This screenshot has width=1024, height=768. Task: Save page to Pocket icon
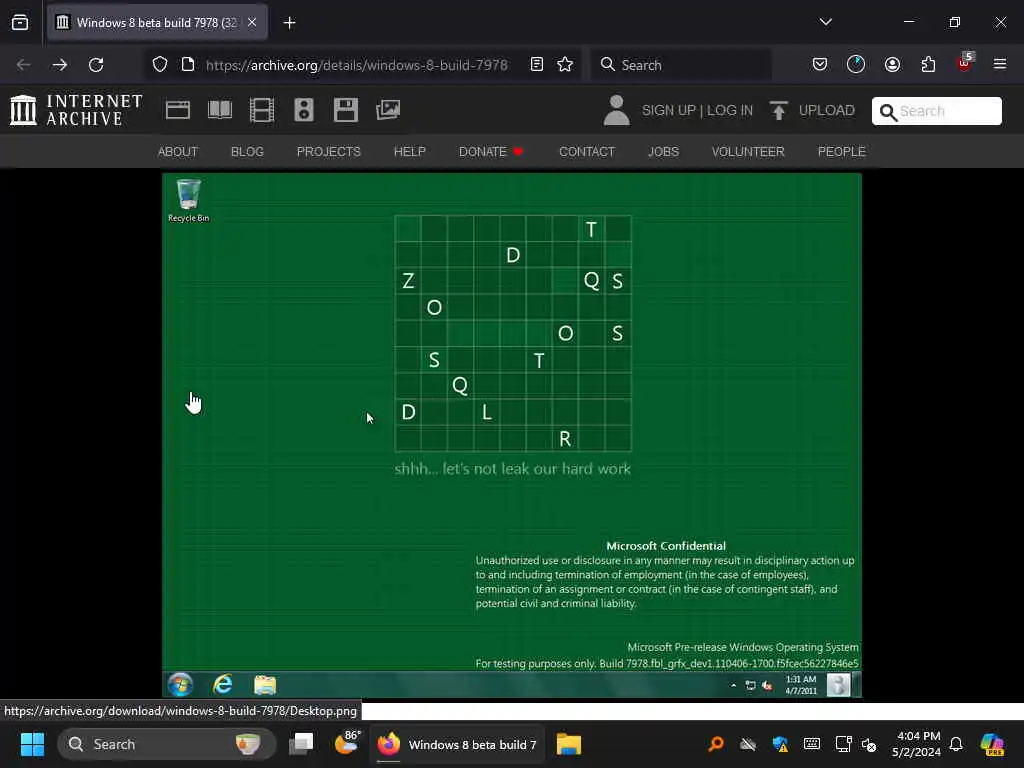tap(820, 65)
